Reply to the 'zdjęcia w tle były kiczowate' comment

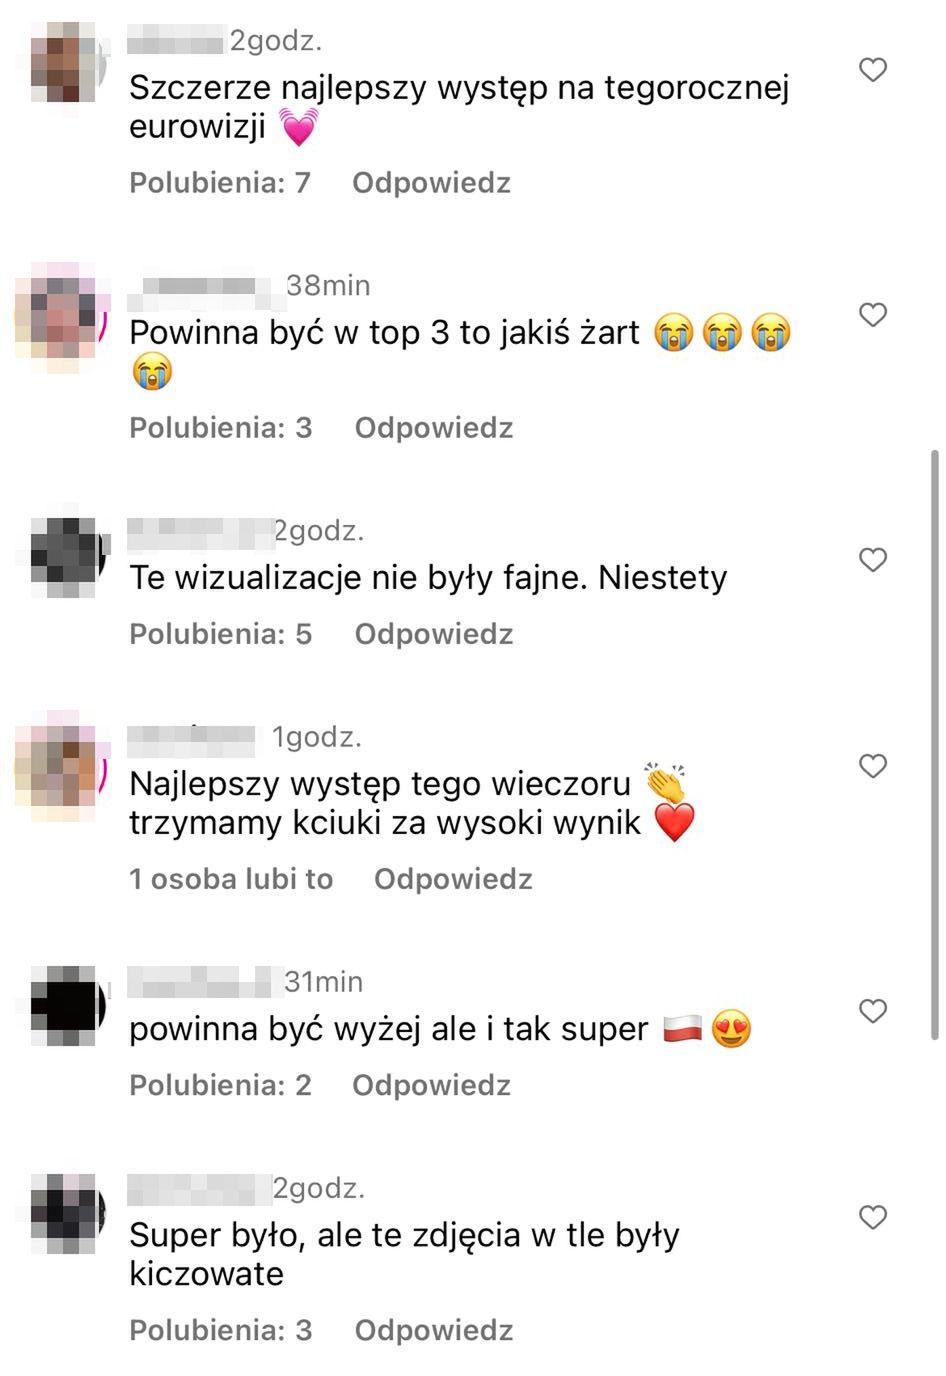click(x=434, y=1330)
